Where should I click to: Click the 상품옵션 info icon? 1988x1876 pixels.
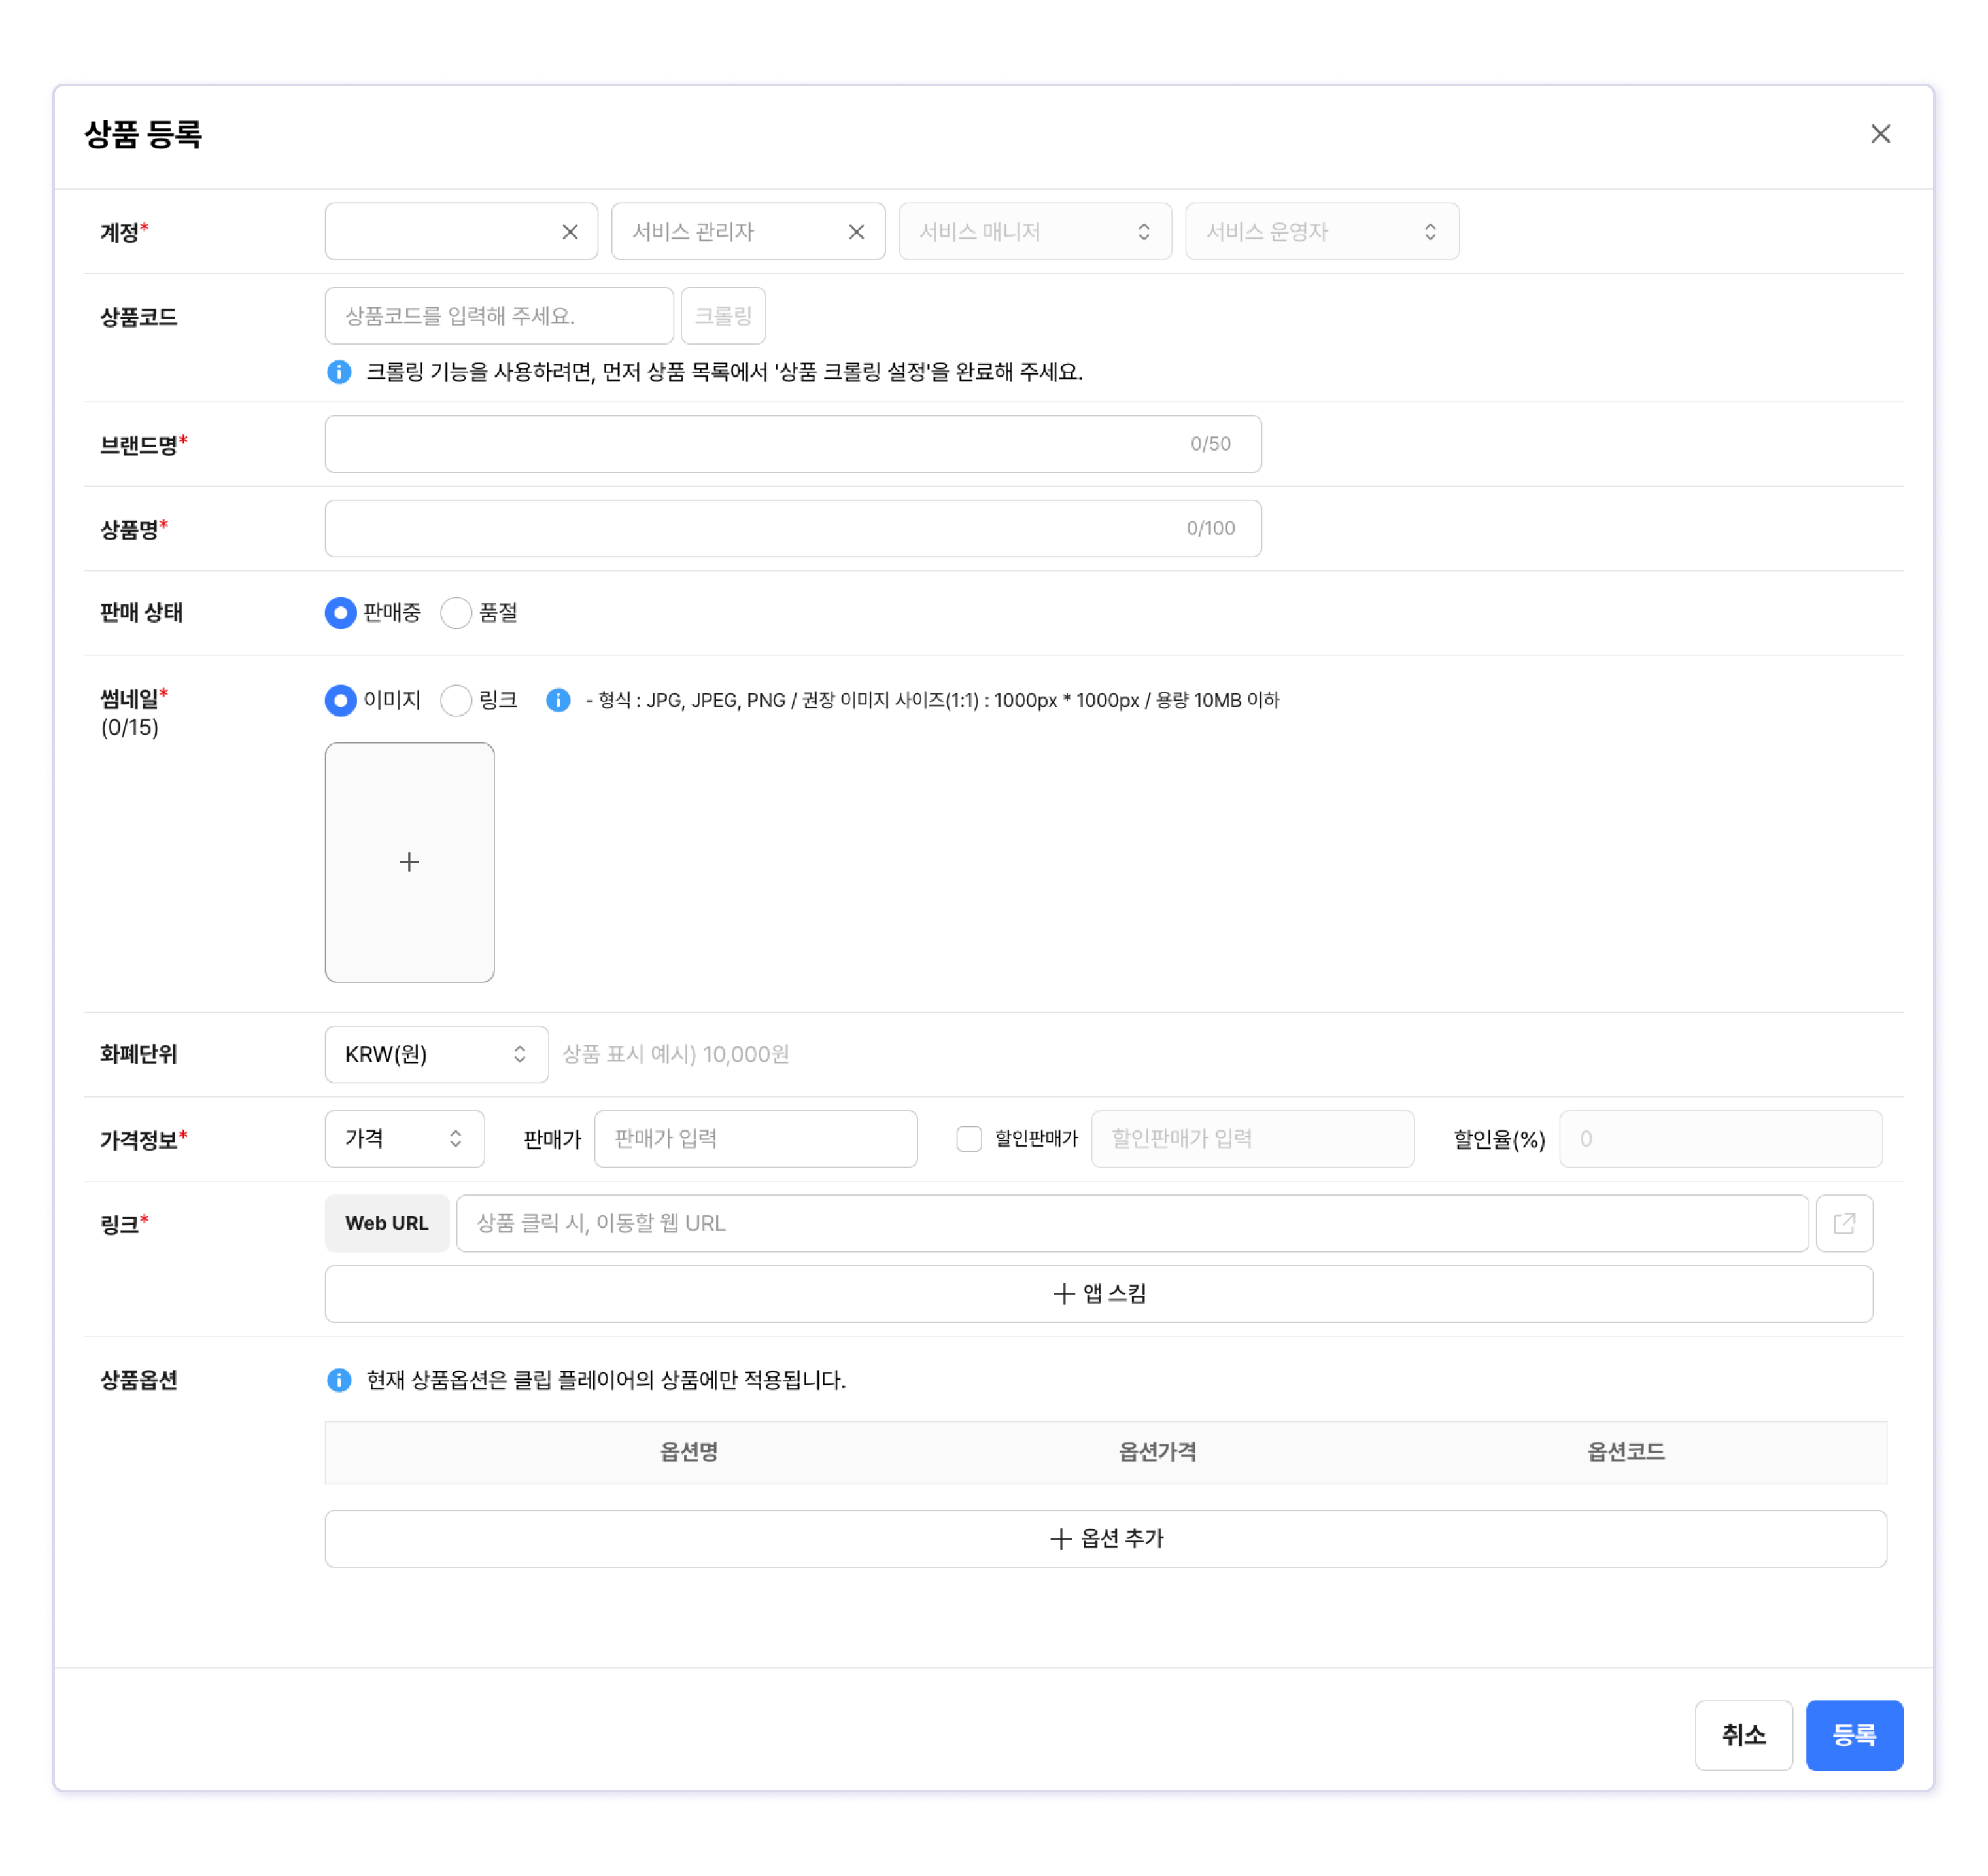coord(339,1380)
